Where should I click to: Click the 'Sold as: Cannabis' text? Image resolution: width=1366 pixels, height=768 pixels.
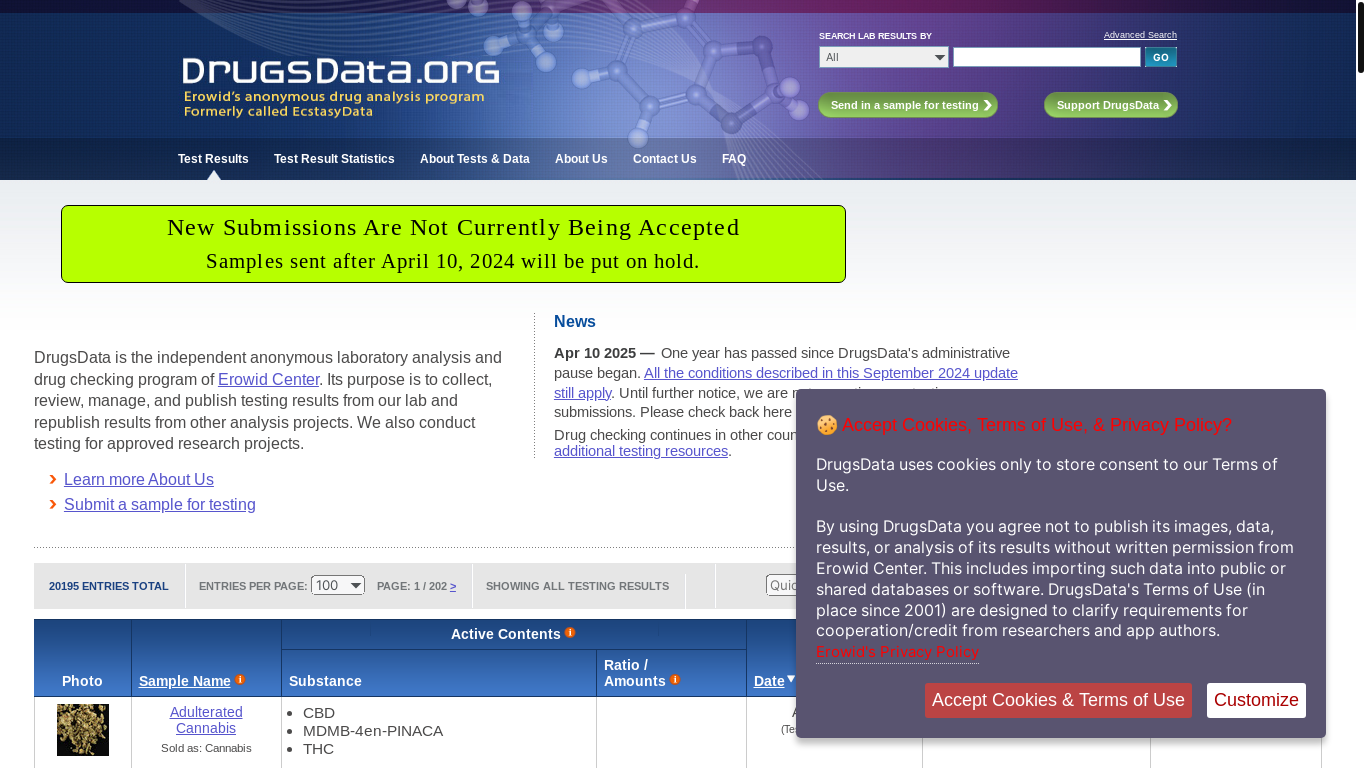click(206, 748)
